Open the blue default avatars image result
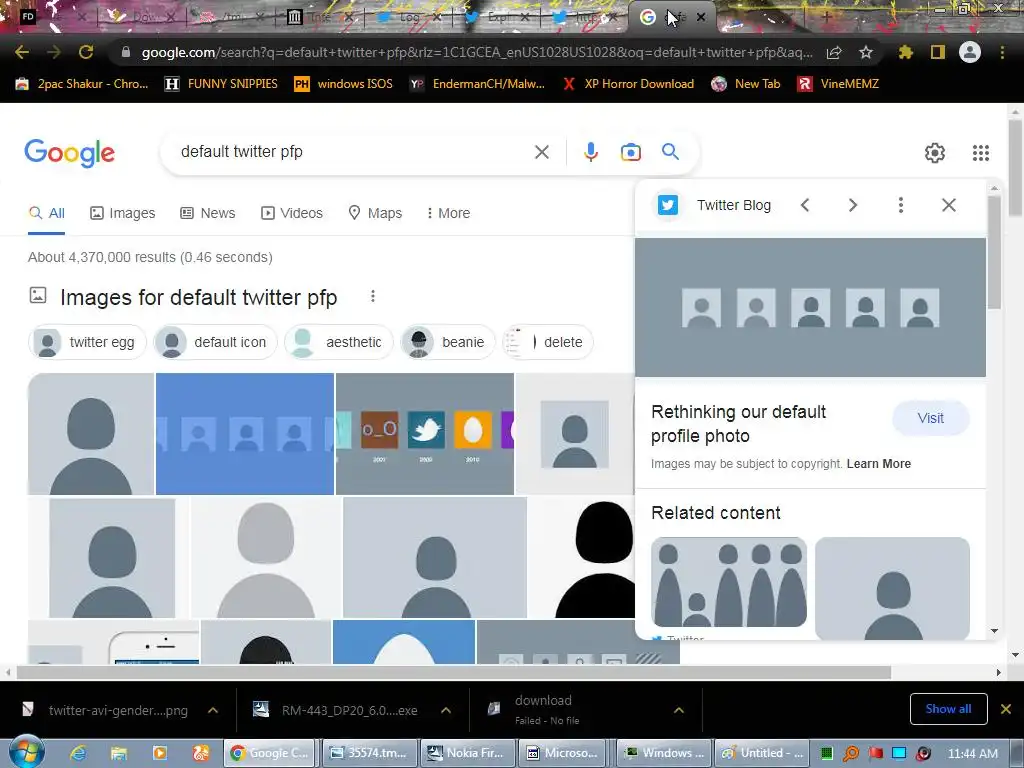Viewport: 1024px width, 768px height. 245,434
